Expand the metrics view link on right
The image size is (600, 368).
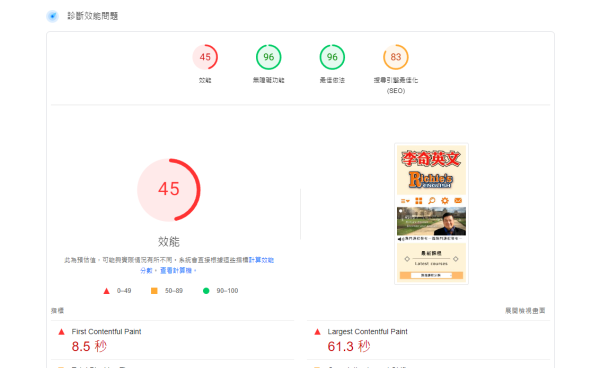click(x=525, y=311)
